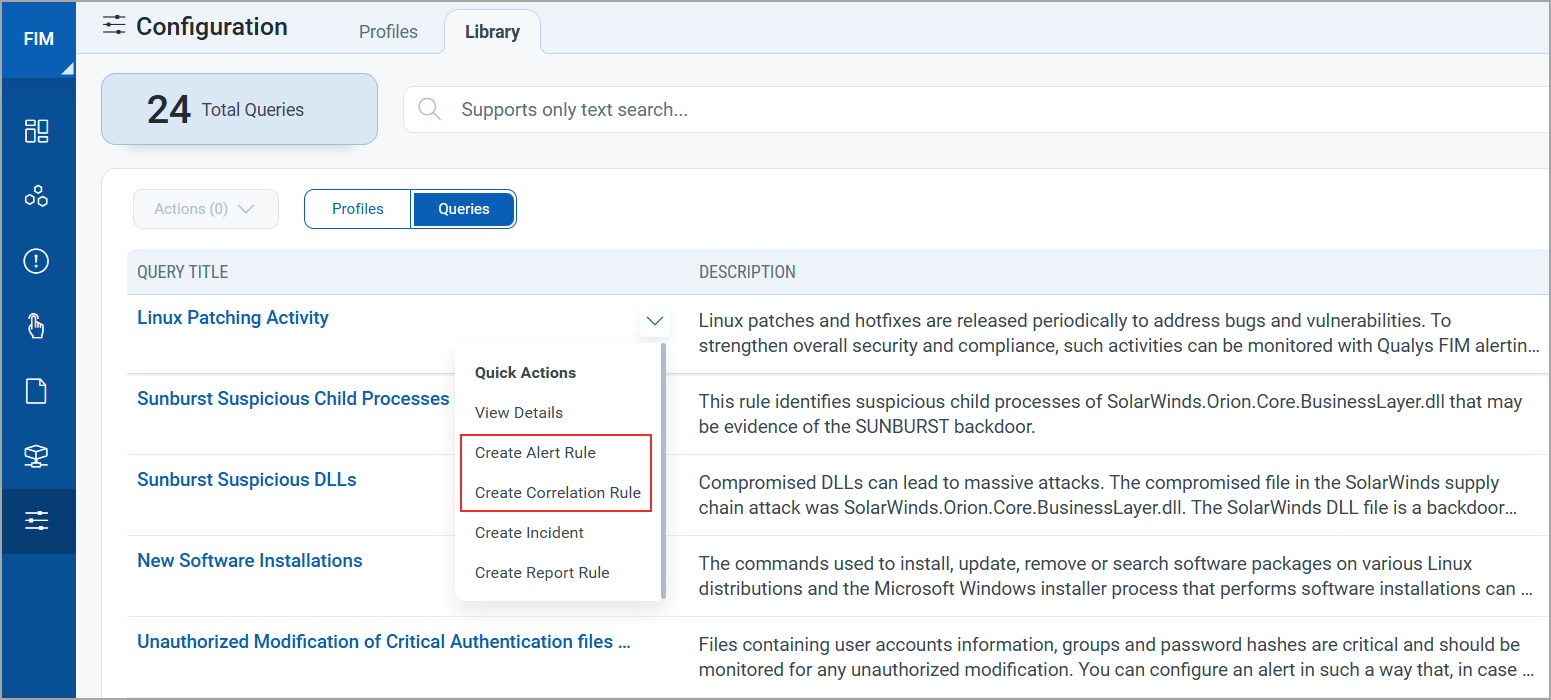Open the document icon in sidebar
This screenshot has width=1551, height=700.
coord(37,391)
